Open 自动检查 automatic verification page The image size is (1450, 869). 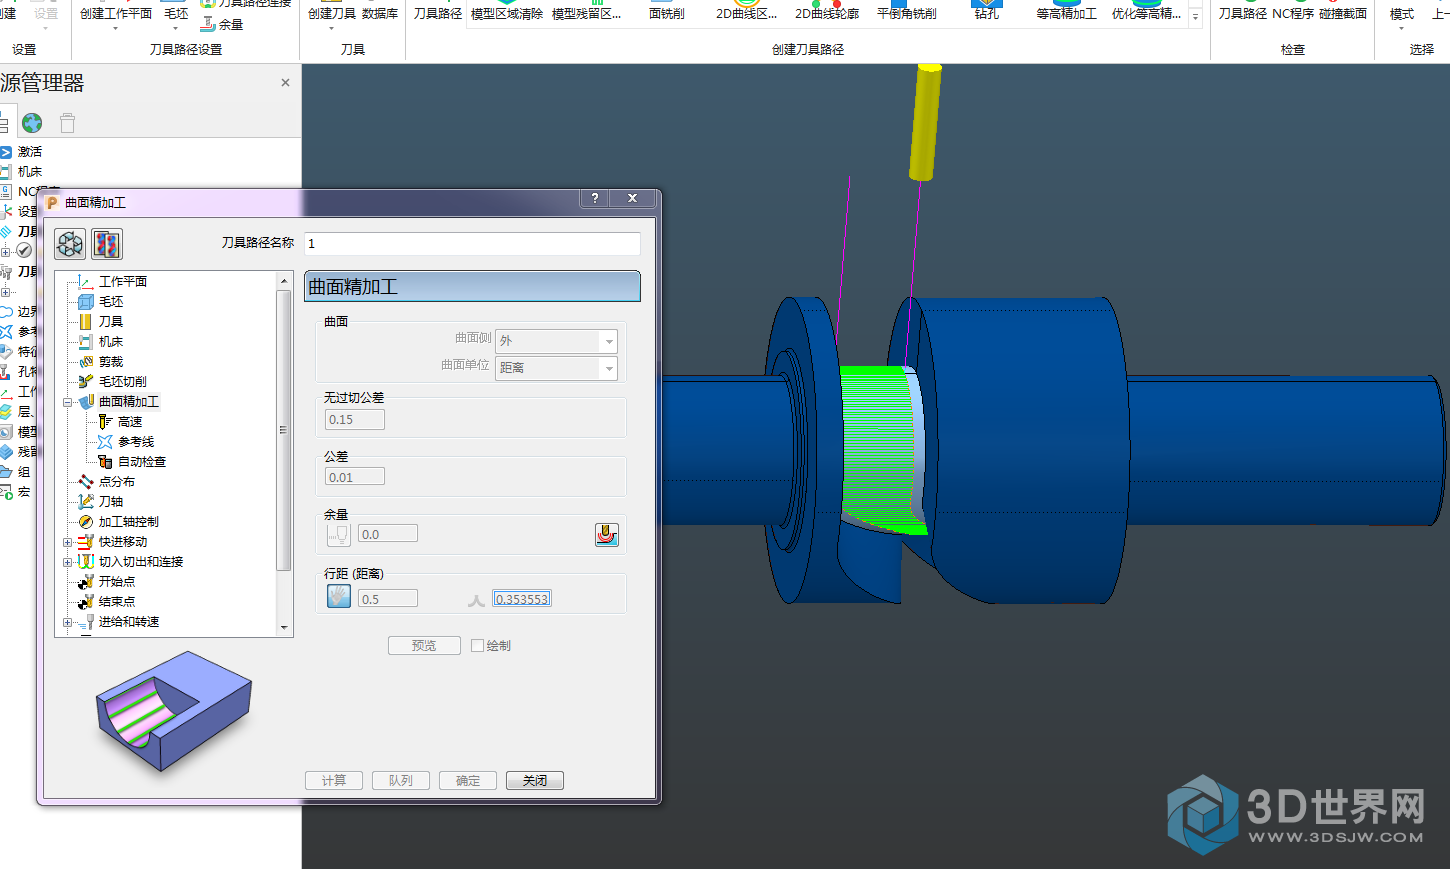[142, 461]
